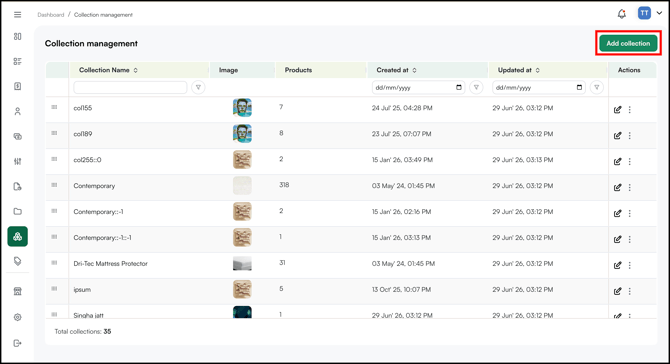Open the tag icon in sidebar

click(18, 261)
